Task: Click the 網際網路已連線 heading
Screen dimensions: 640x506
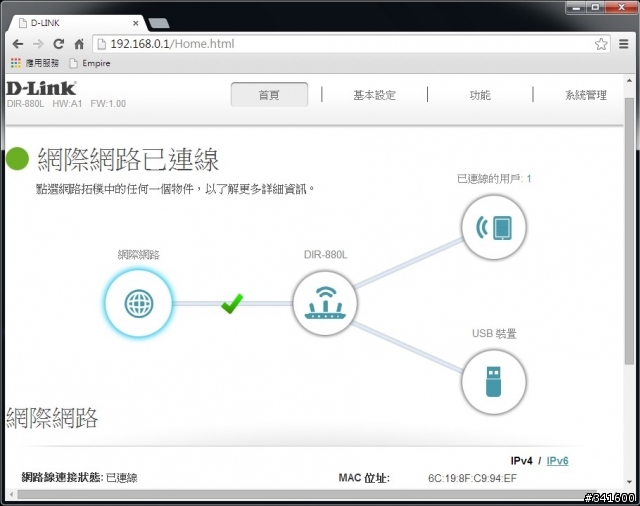Action: pyautogui.click(x=129, y=159)
